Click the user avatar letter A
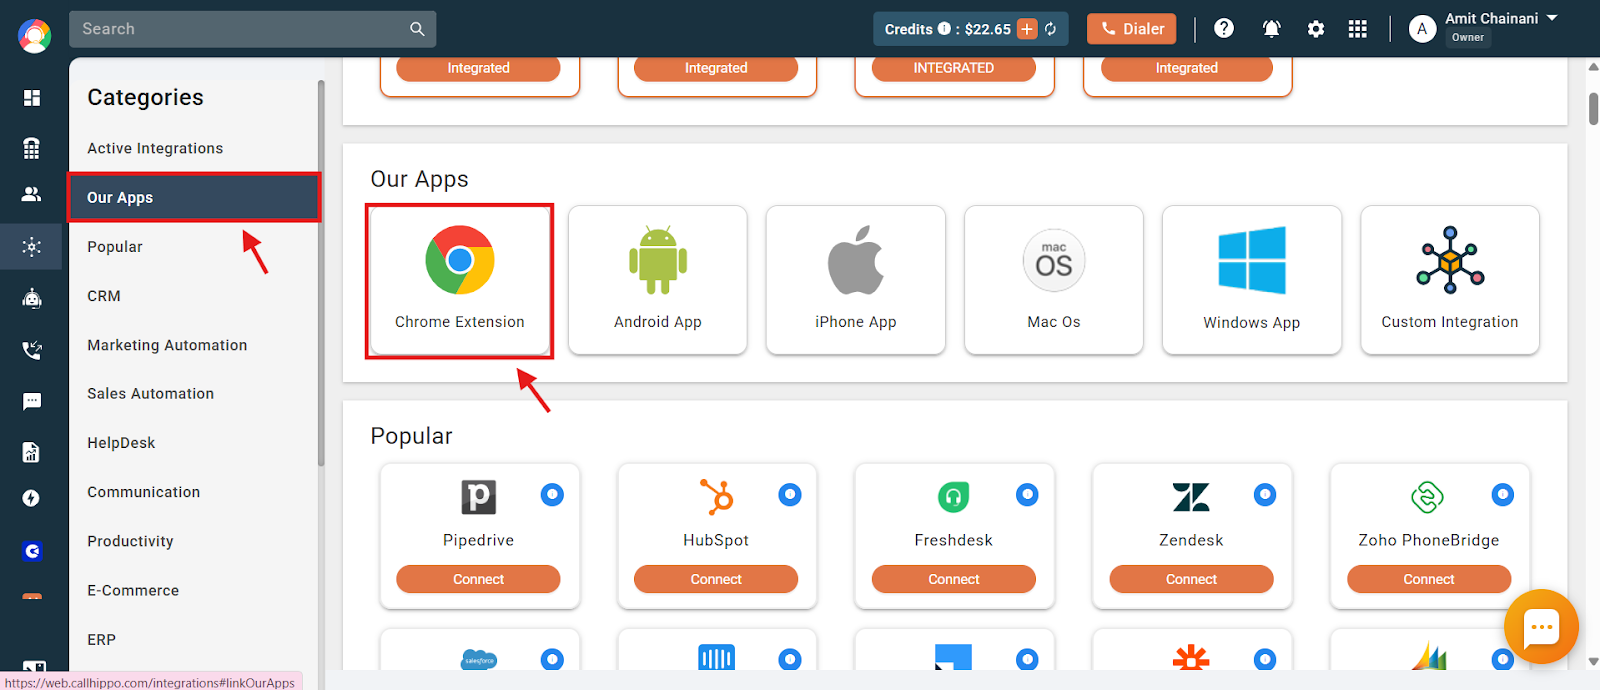This screenshot has height=690, width=1600. click(1422, 29)
